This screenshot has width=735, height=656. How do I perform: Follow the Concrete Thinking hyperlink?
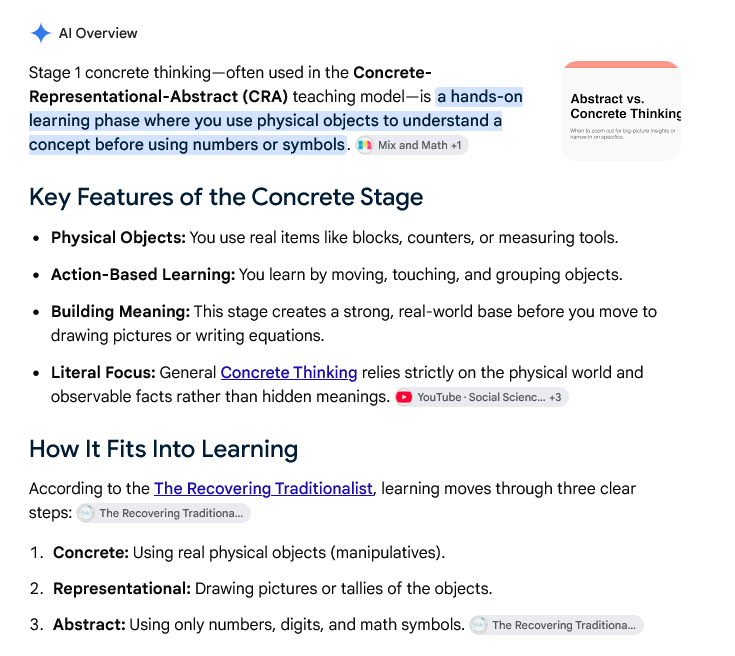(289, 372)
